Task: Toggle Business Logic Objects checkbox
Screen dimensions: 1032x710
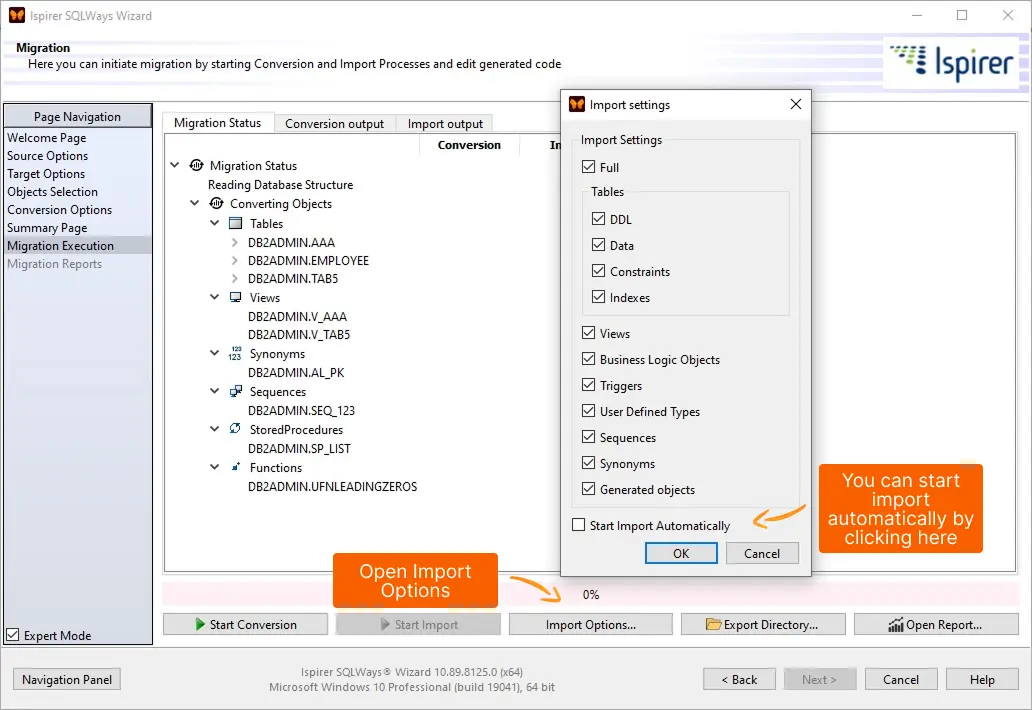Action: pos(588,359)
